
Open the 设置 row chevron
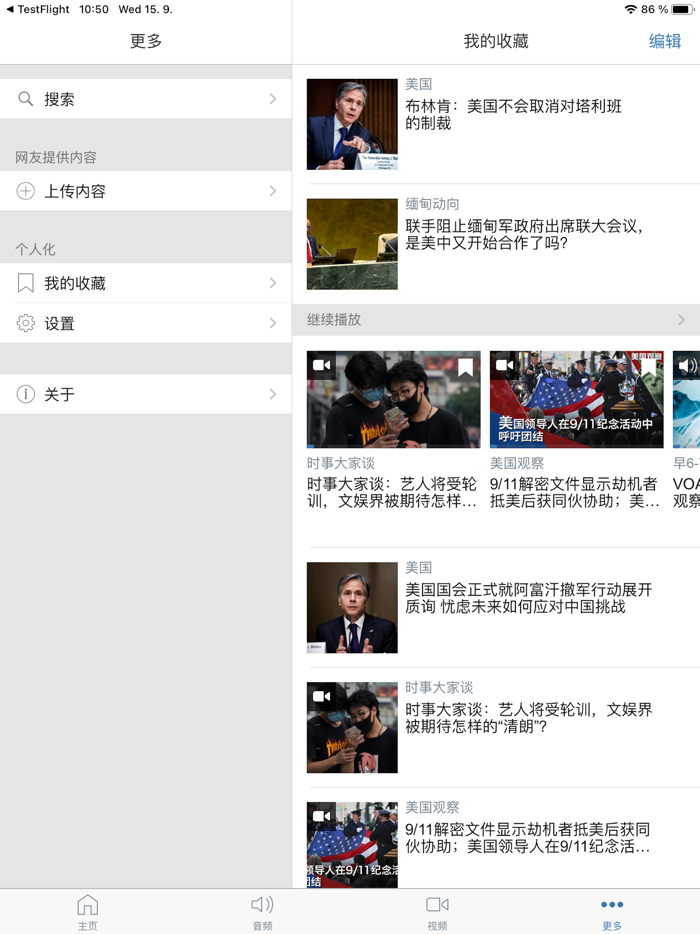(x=273, y=323)
